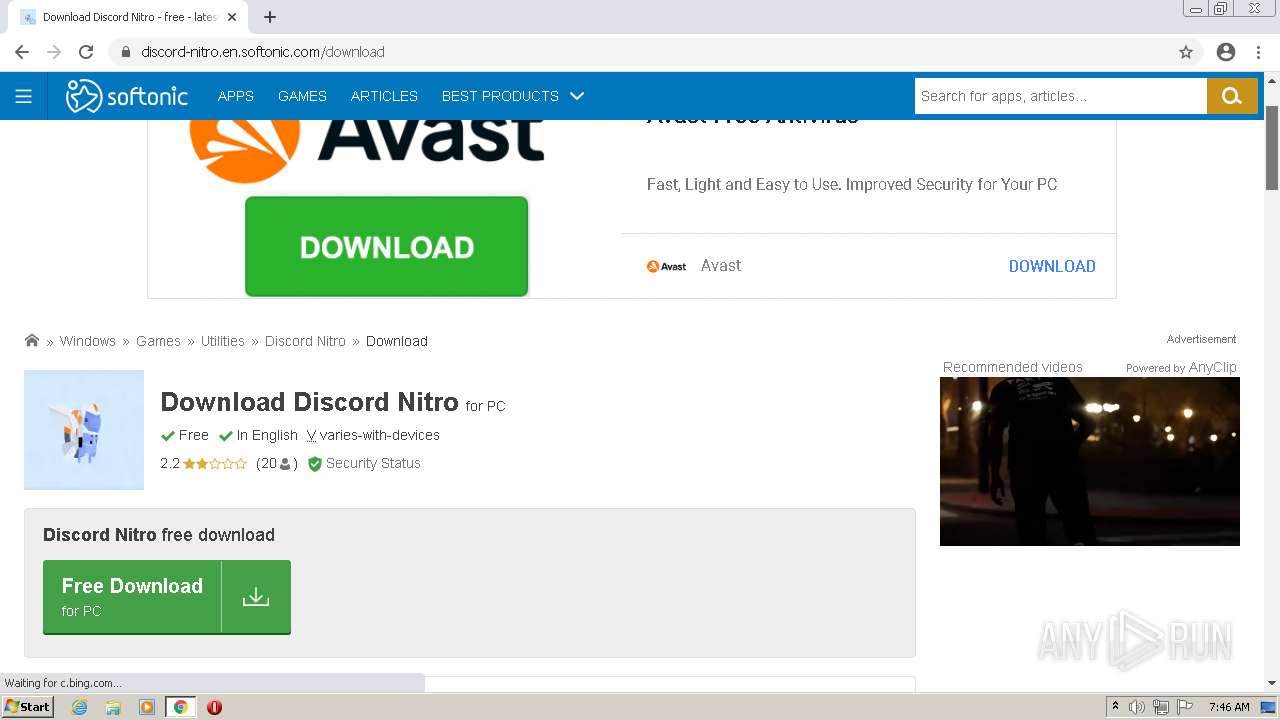1280x720 pixels.
Task: Click the browser address bar URL
Action: click(x=263, y=52)
